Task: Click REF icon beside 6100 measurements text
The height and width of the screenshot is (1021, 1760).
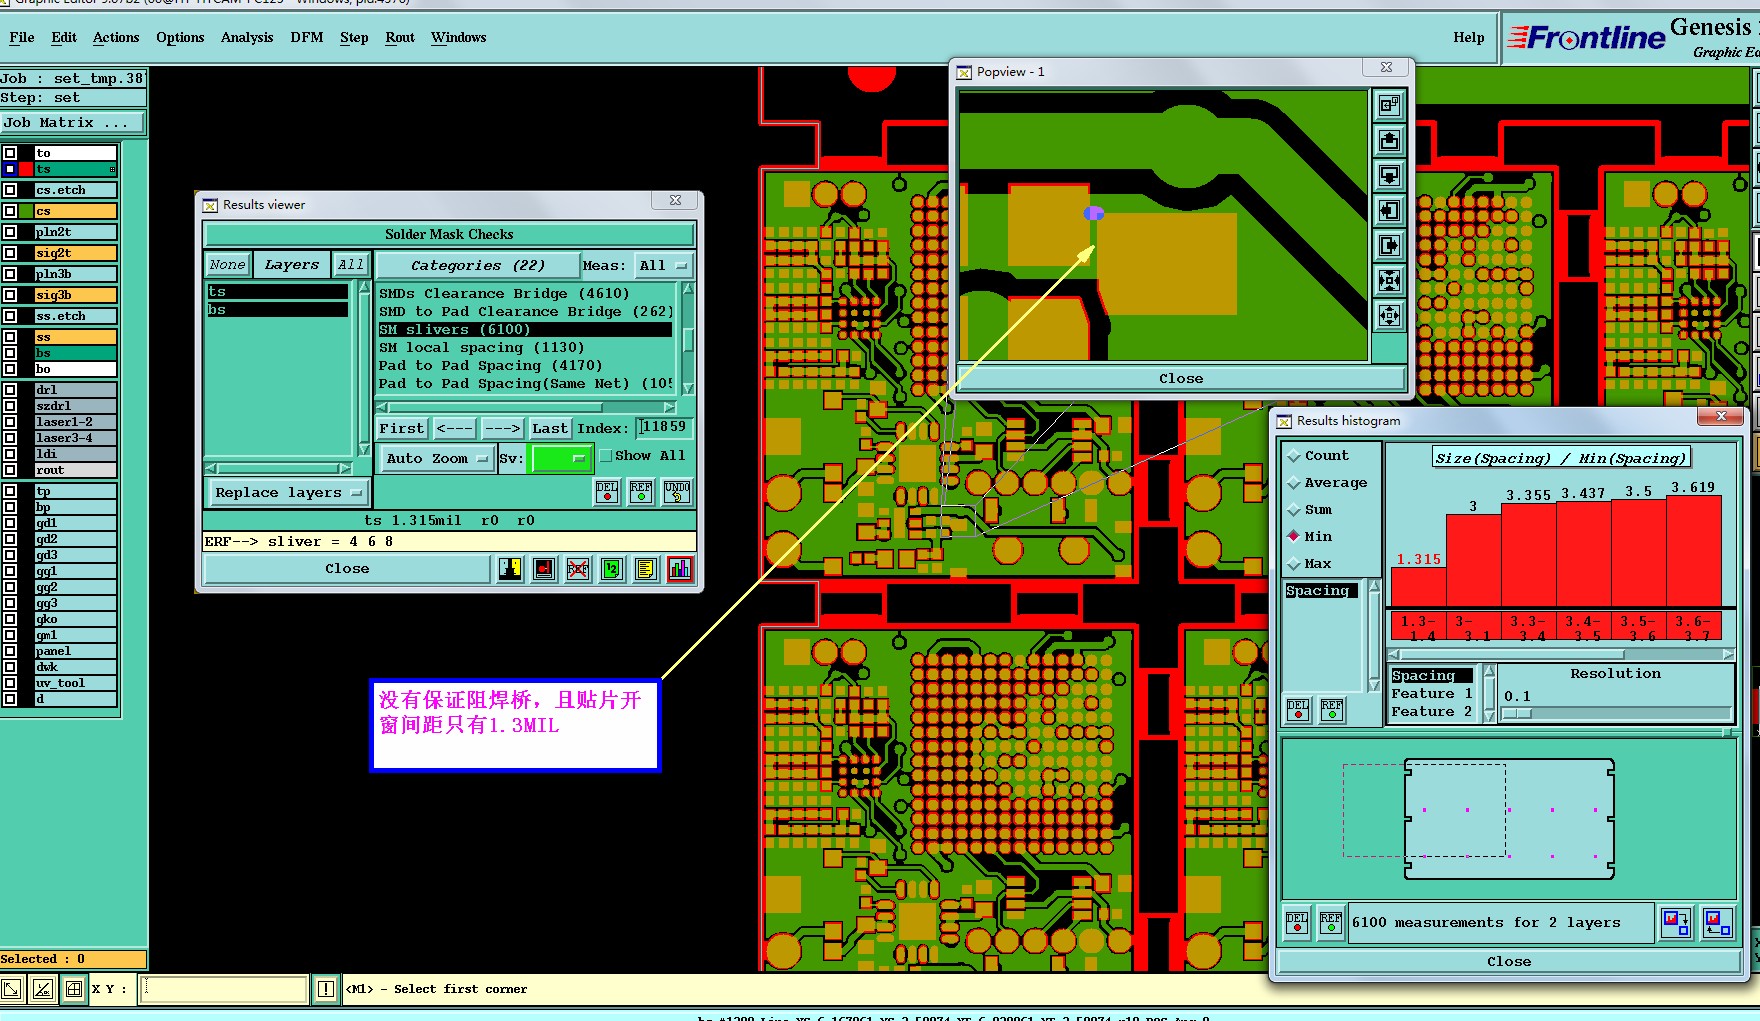Action: (1331, 922)
